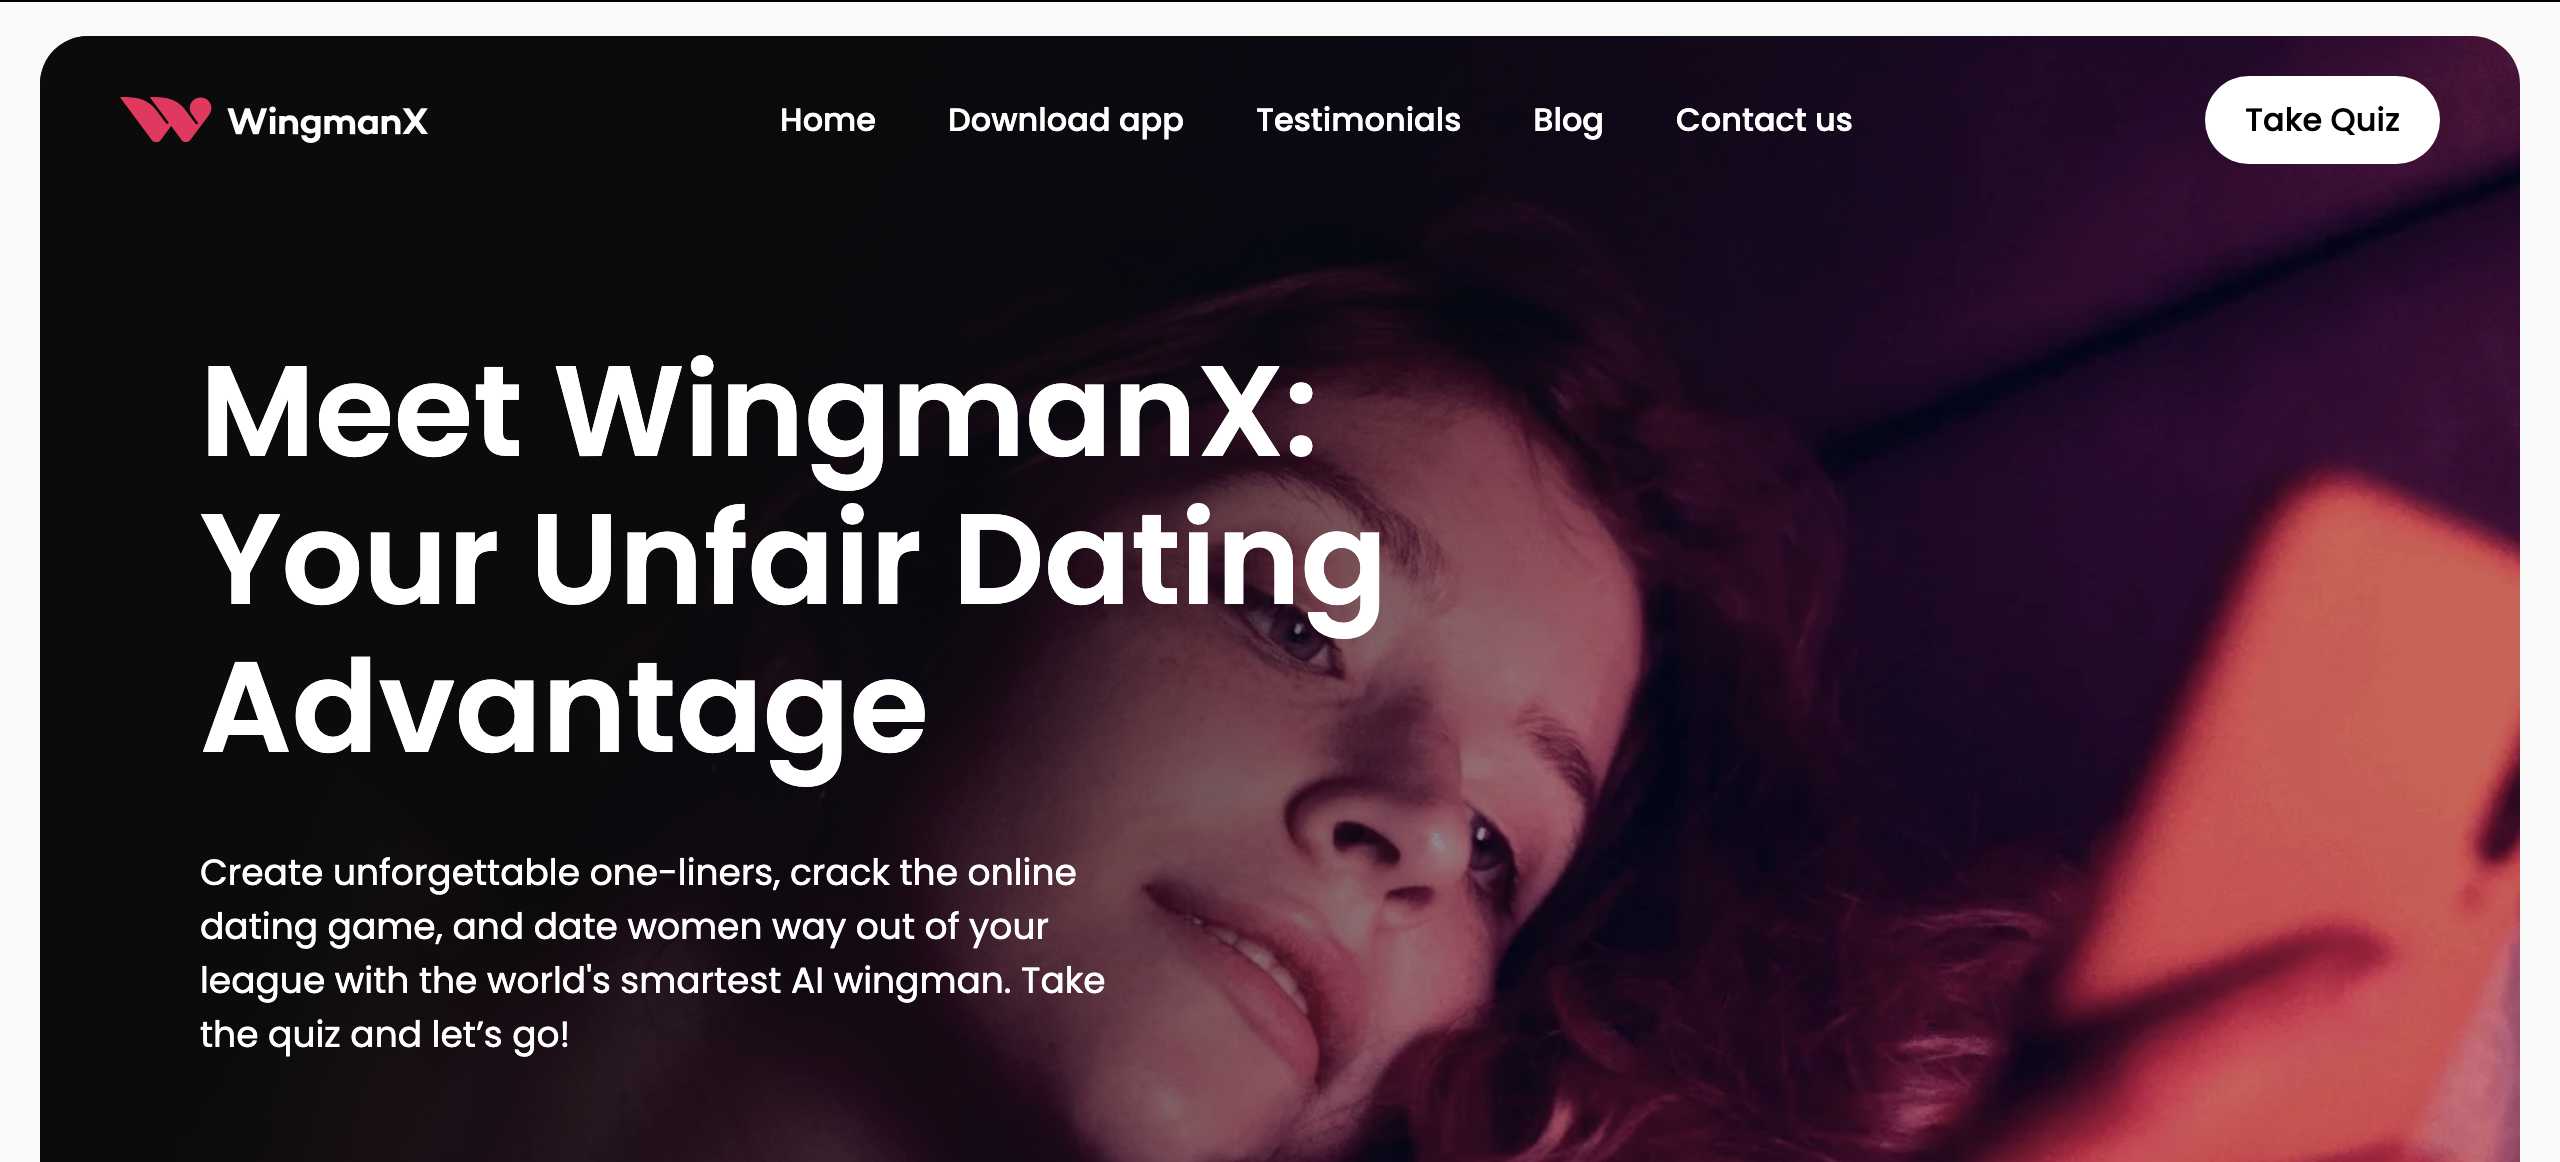2560x1162 pixels.
Task: Open the WingmanX brand name link
Action: [x=328, y=121]
